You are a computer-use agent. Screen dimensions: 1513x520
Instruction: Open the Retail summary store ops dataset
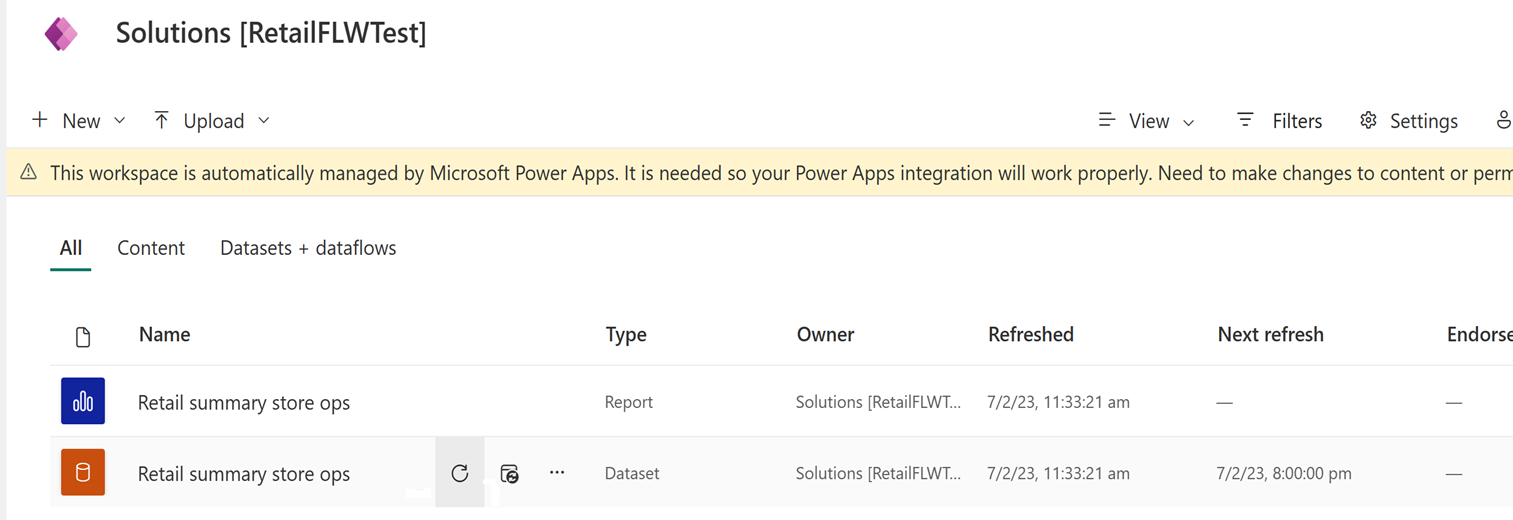244,474
